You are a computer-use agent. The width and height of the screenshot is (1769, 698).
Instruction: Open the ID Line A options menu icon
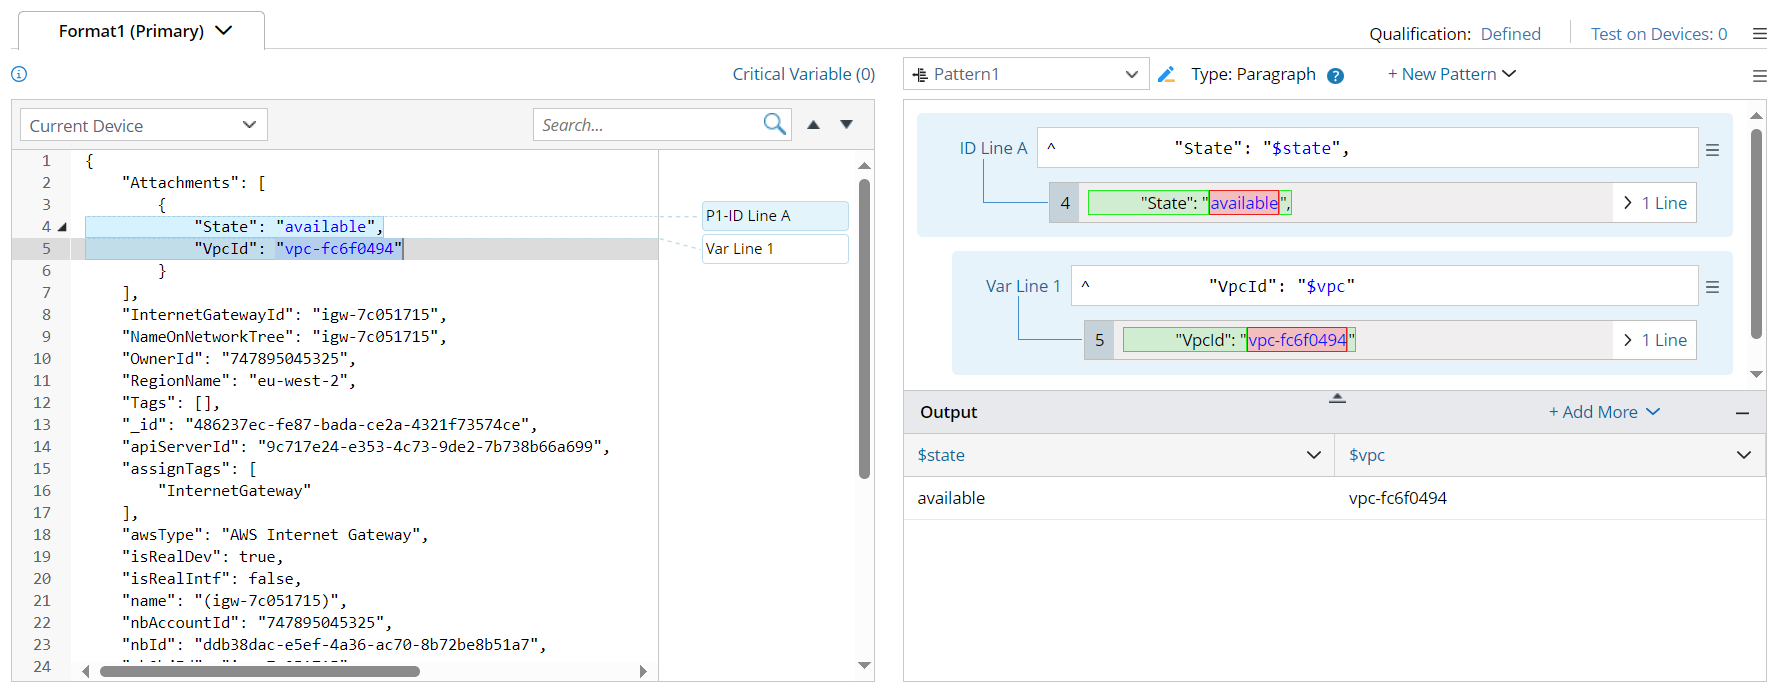pos(1712,150)
